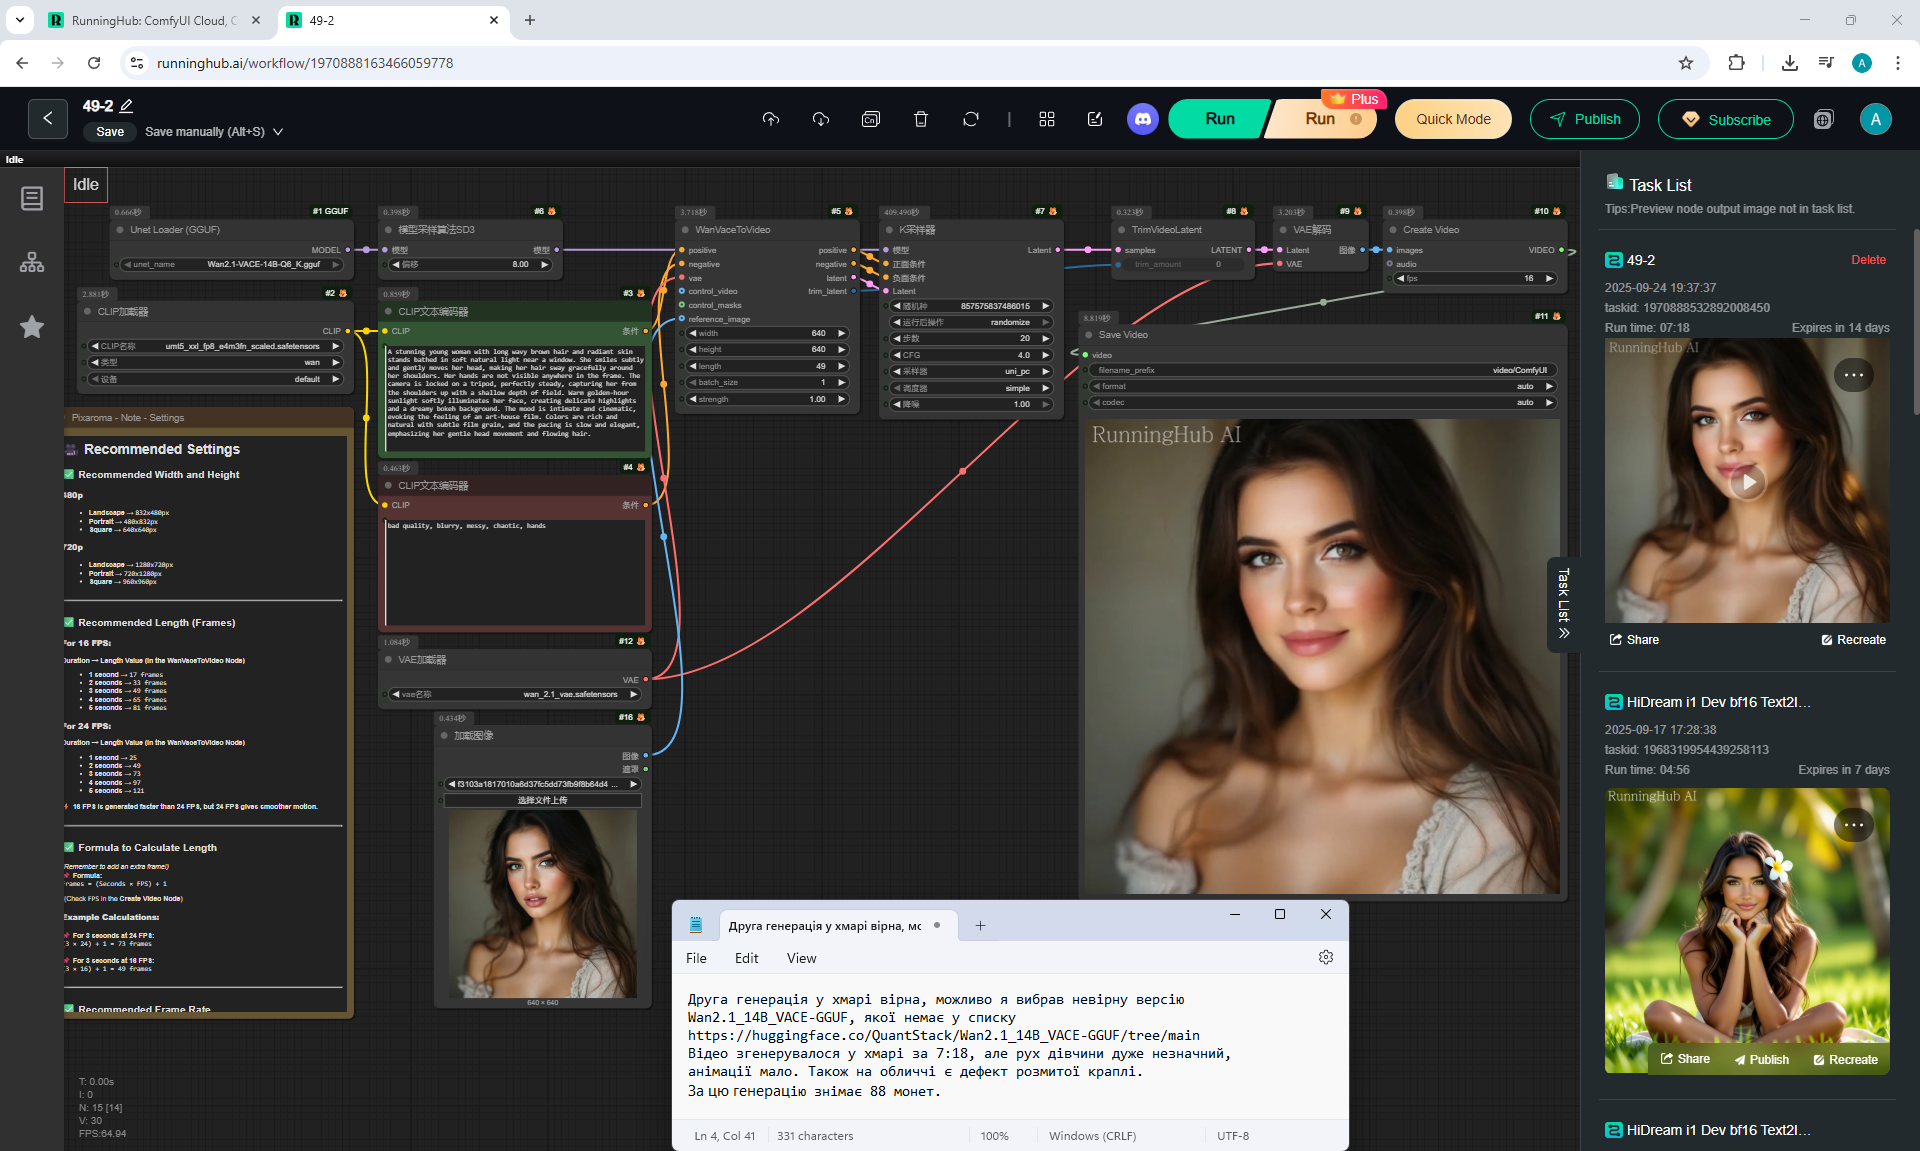Click the pencil icon to rename 49-2

coord(127,105)
